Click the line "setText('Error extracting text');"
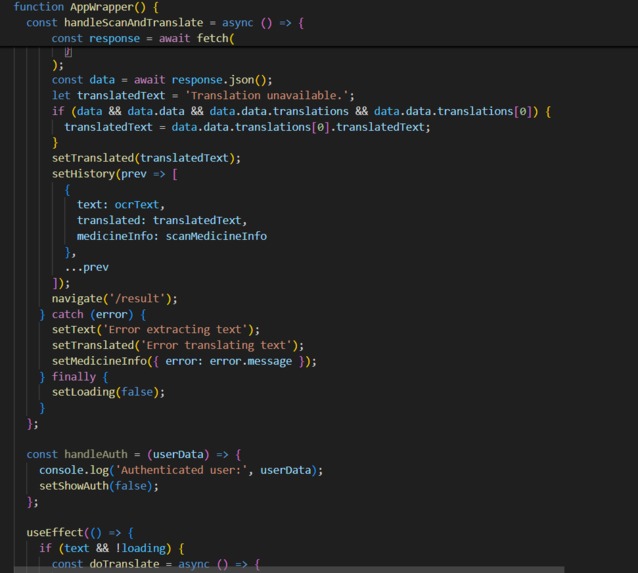The height and width of the screenshot is (573, 638). tap(155, 330)
